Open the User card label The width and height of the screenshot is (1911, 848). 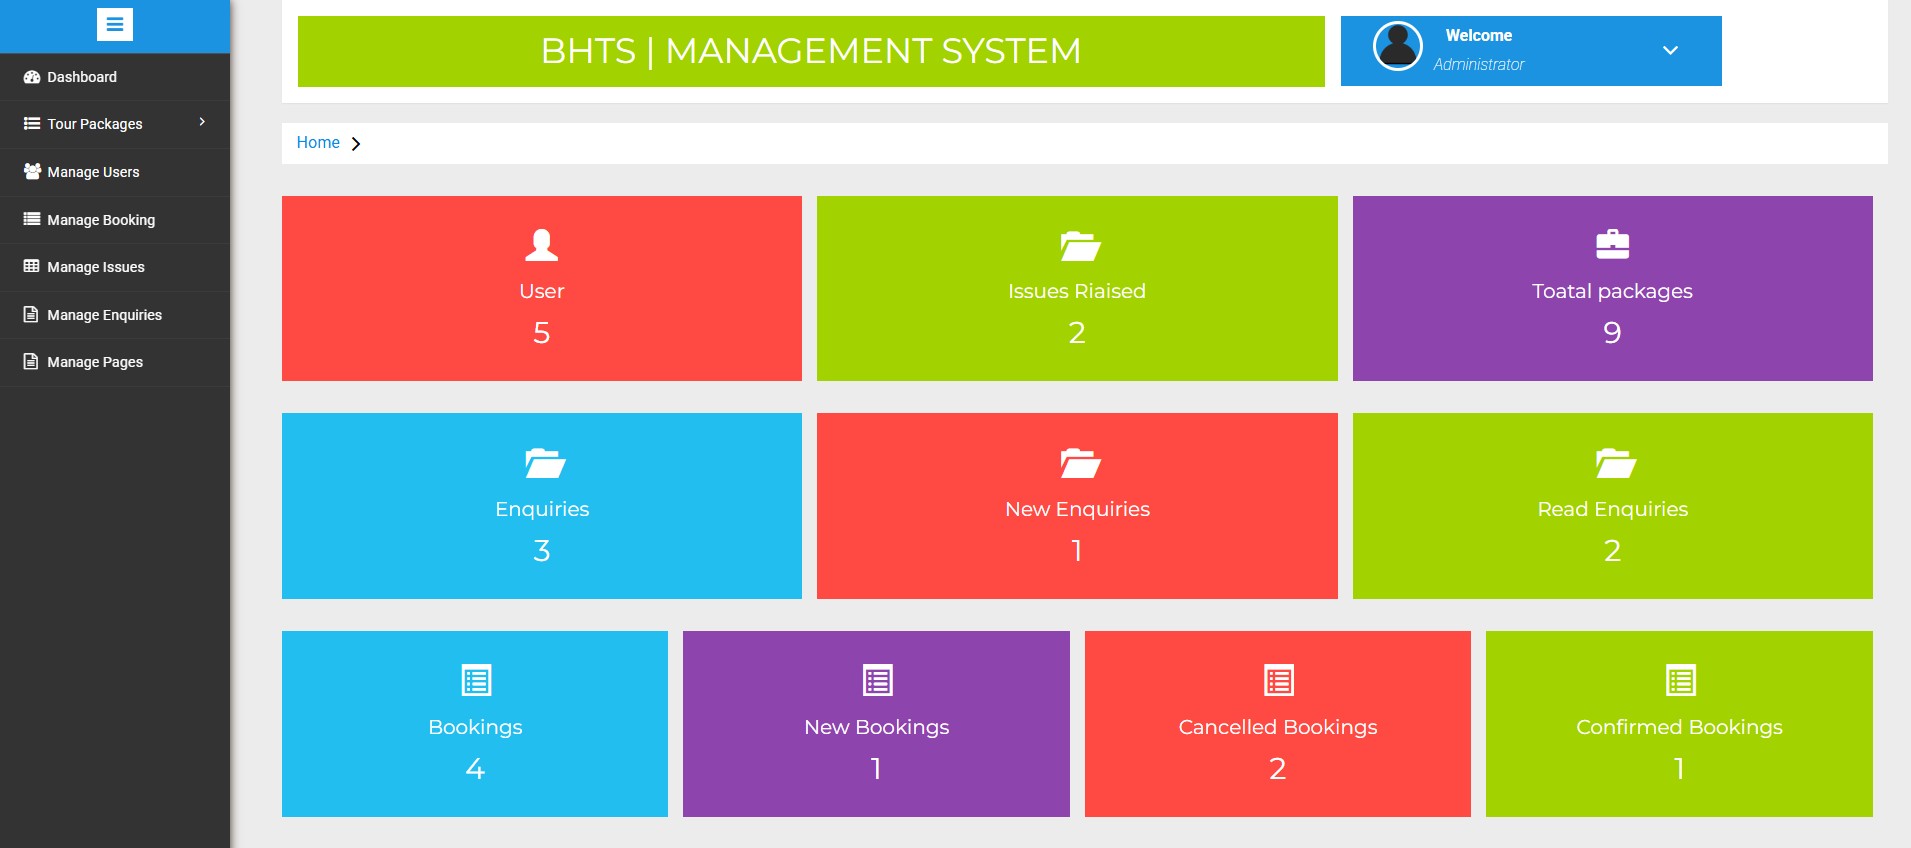pos(541,291)
